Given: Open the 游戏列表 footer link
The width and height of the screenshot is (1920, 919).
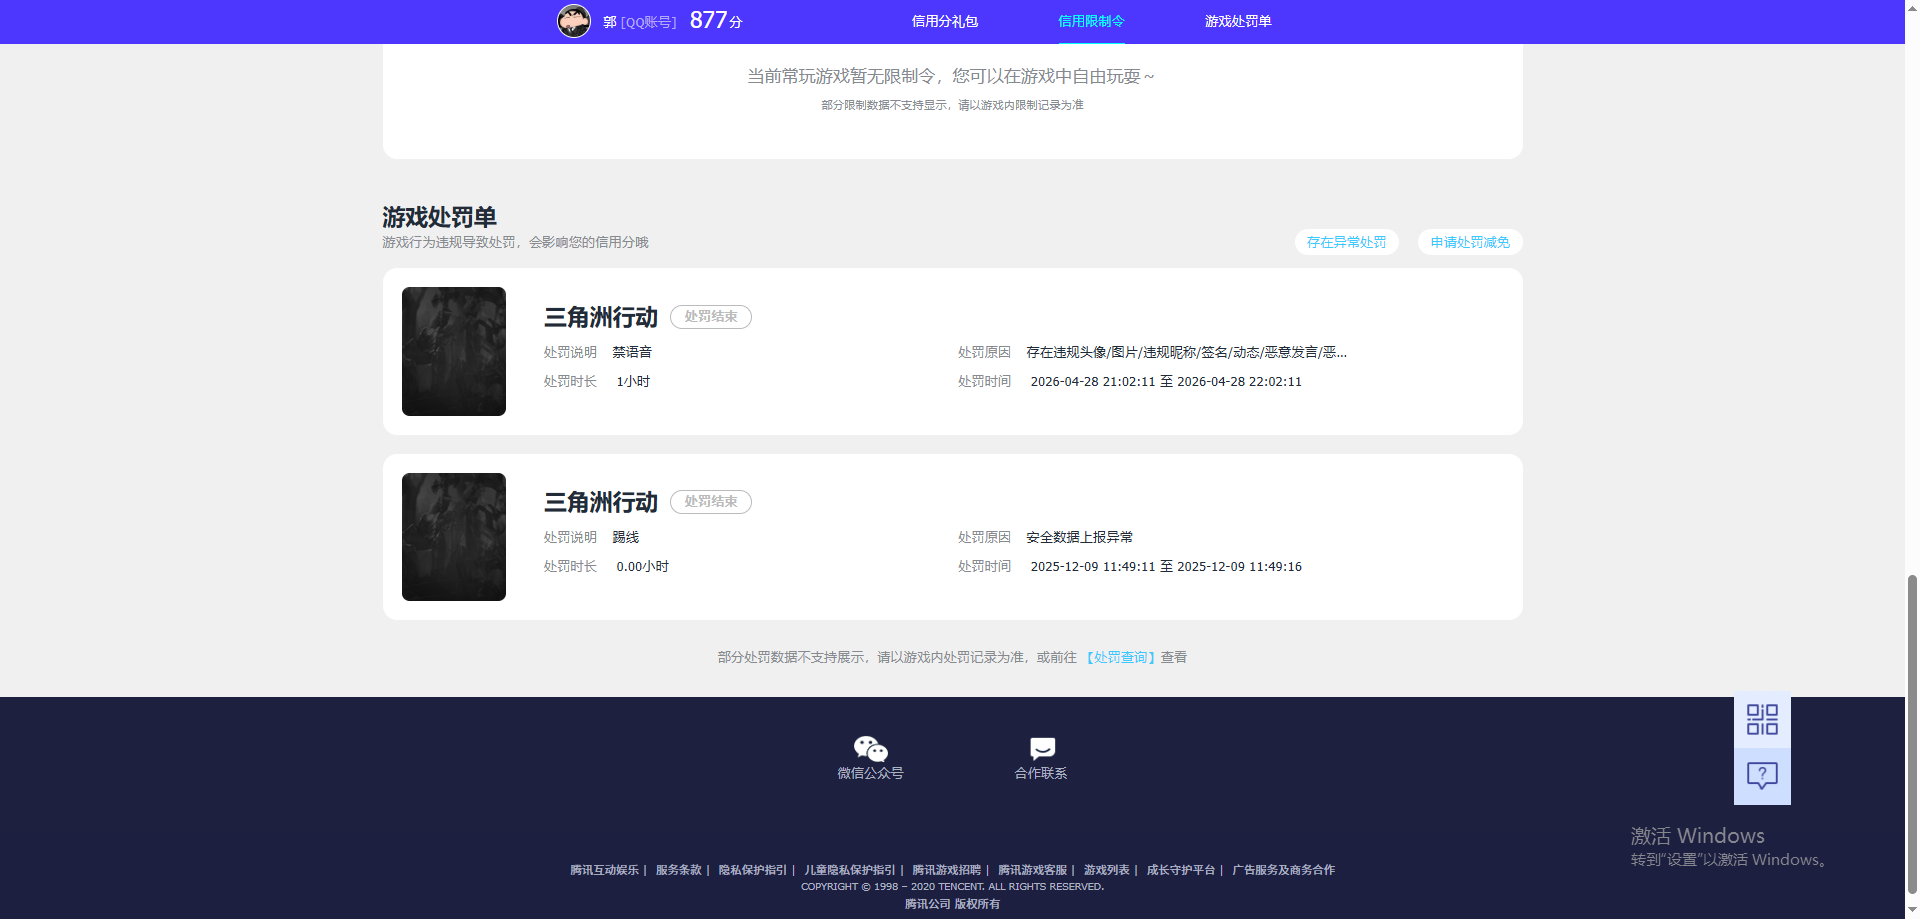Looking at the screenshot, I should pyautogui.click(x=1107, y=870).
